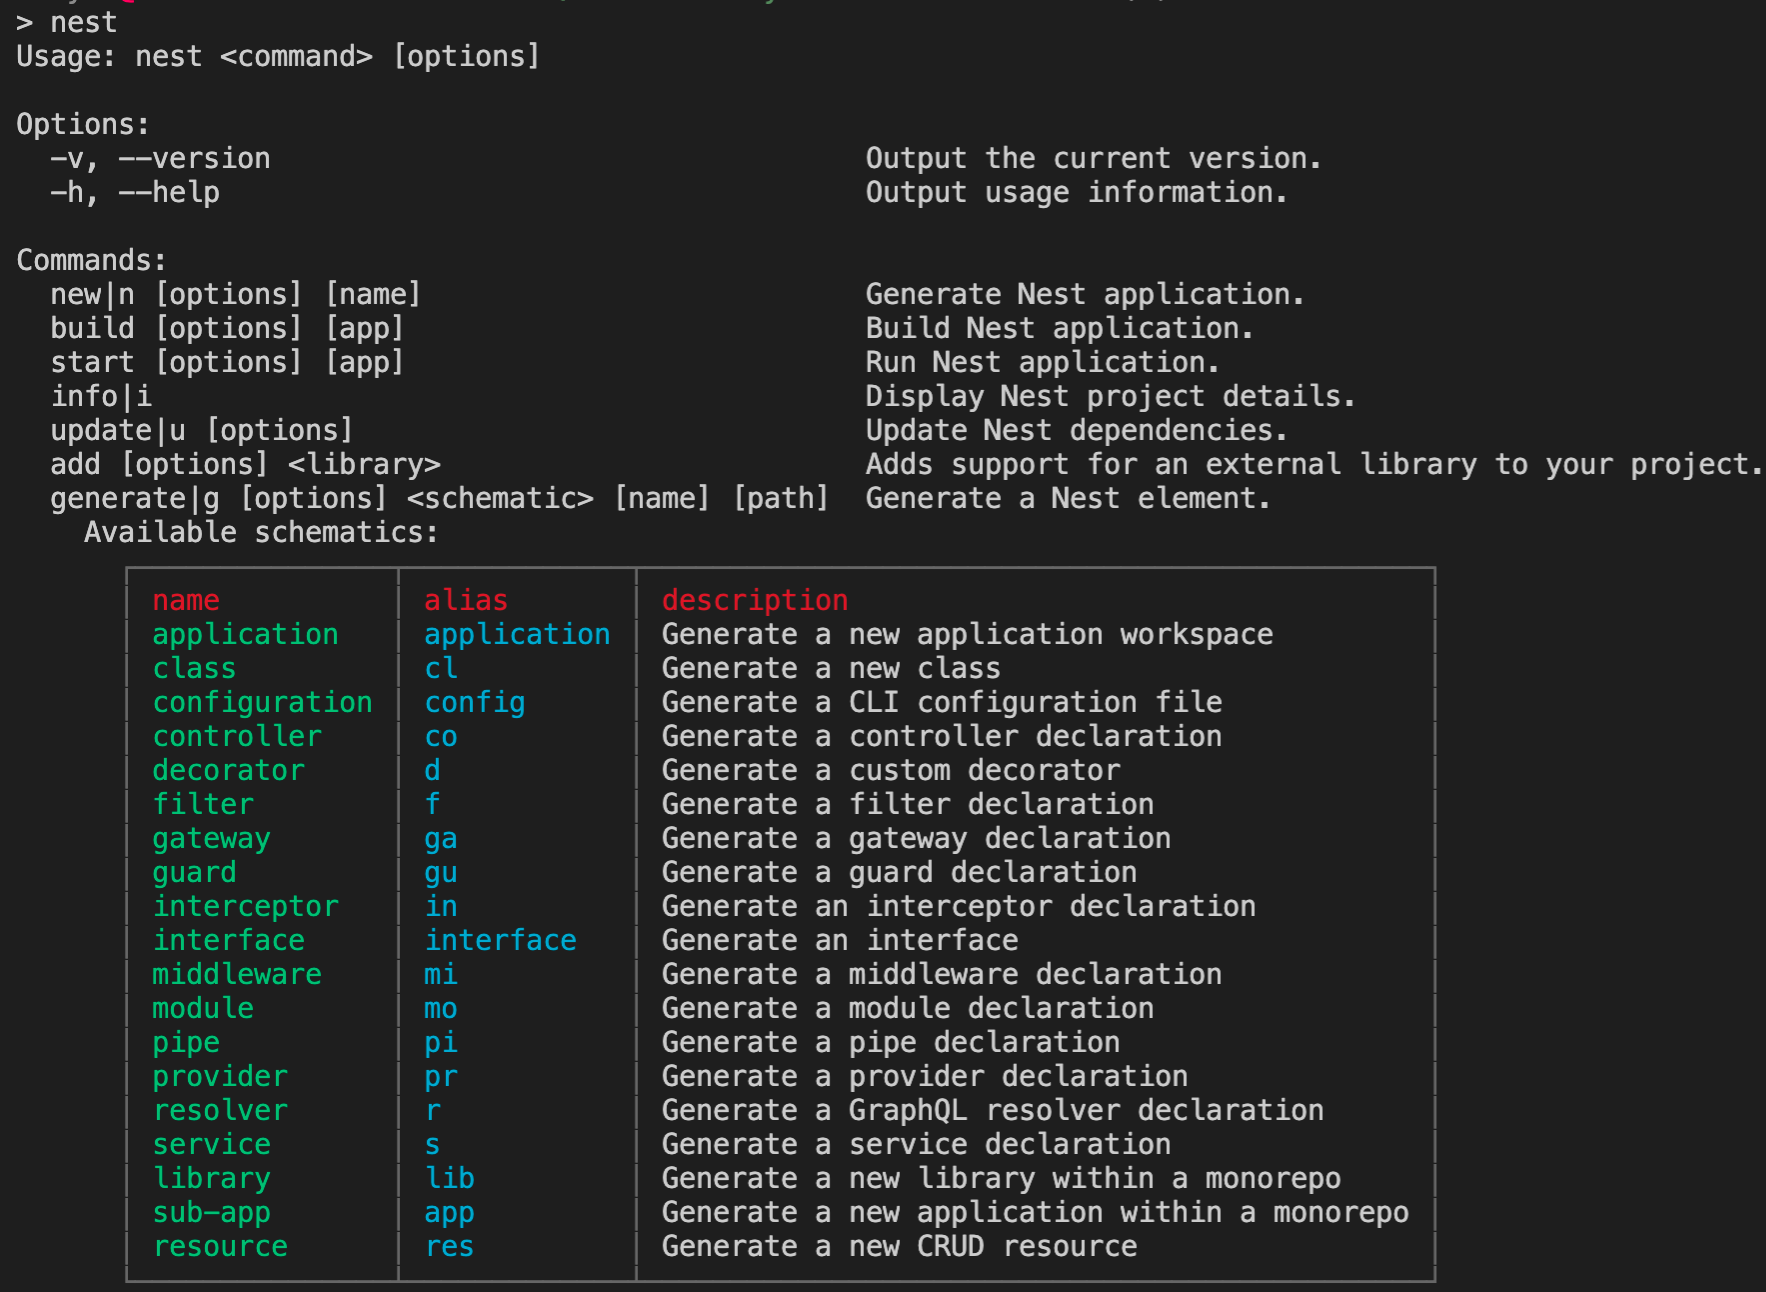
Task: Click 'Generate Nest application.' description
Action: (1085, 295)
